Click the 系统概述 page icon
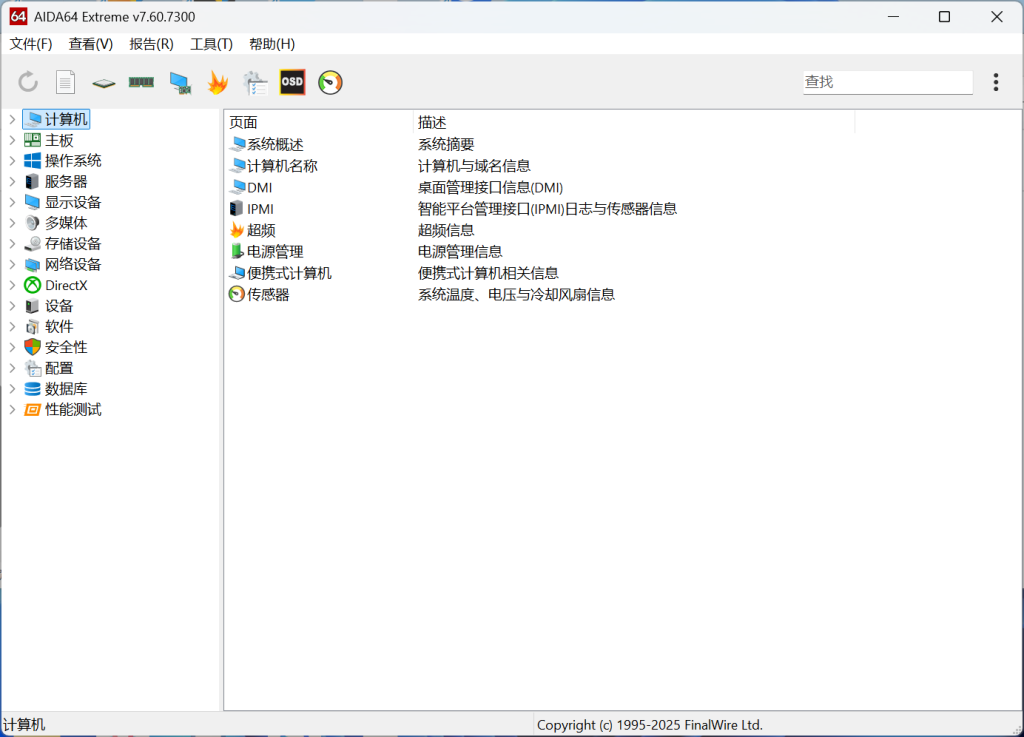1024x737 pixels. point(237,144)
